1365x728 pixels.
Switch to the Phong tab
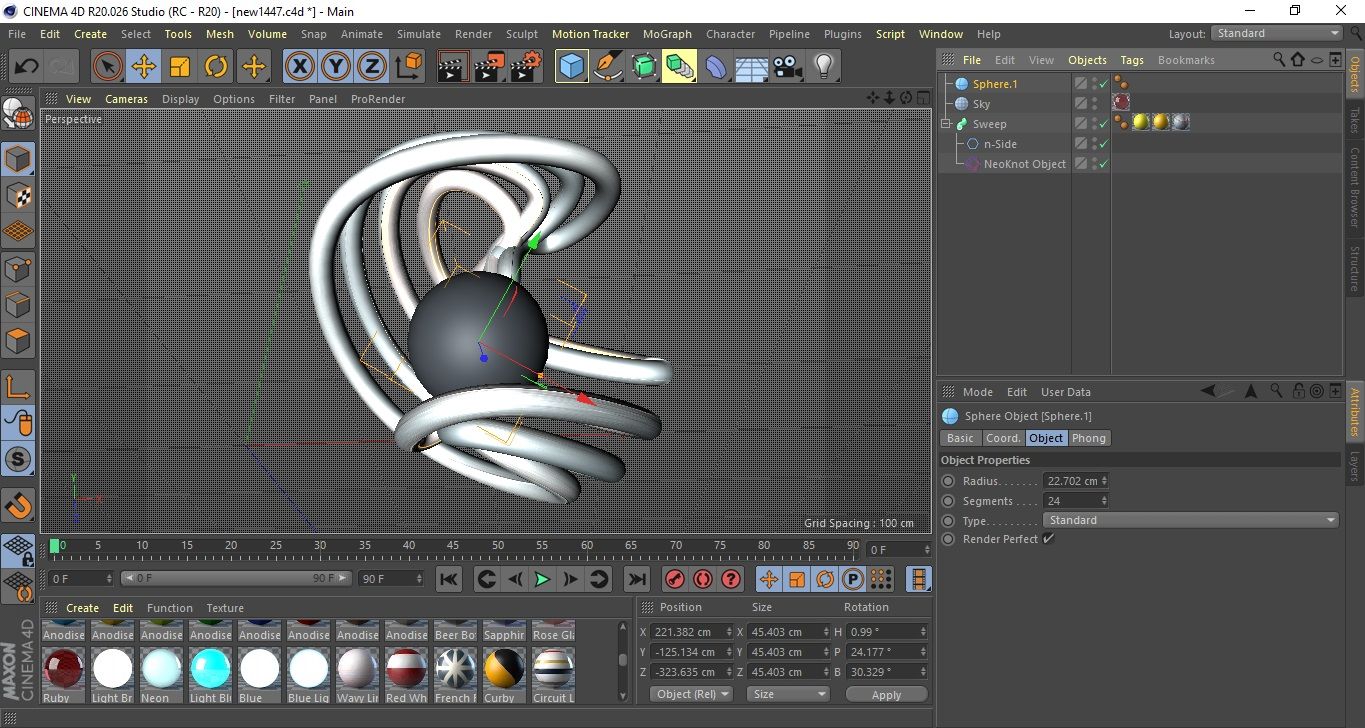click(x=1088, y=438)
